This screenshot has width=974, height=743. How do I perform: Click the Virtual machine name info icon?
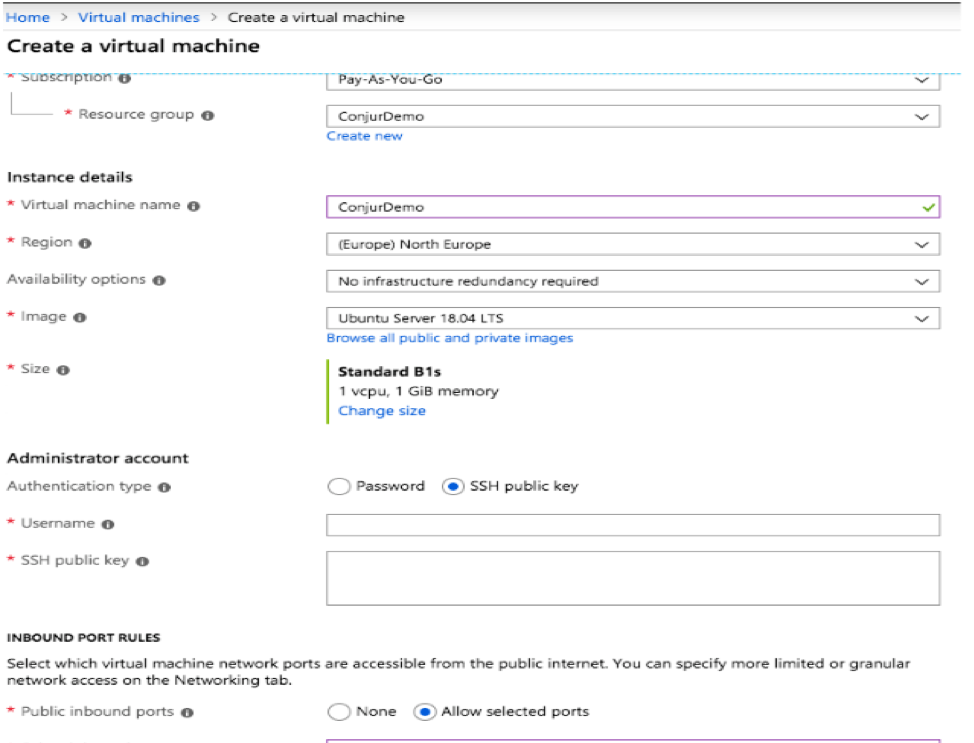[194, 206]
